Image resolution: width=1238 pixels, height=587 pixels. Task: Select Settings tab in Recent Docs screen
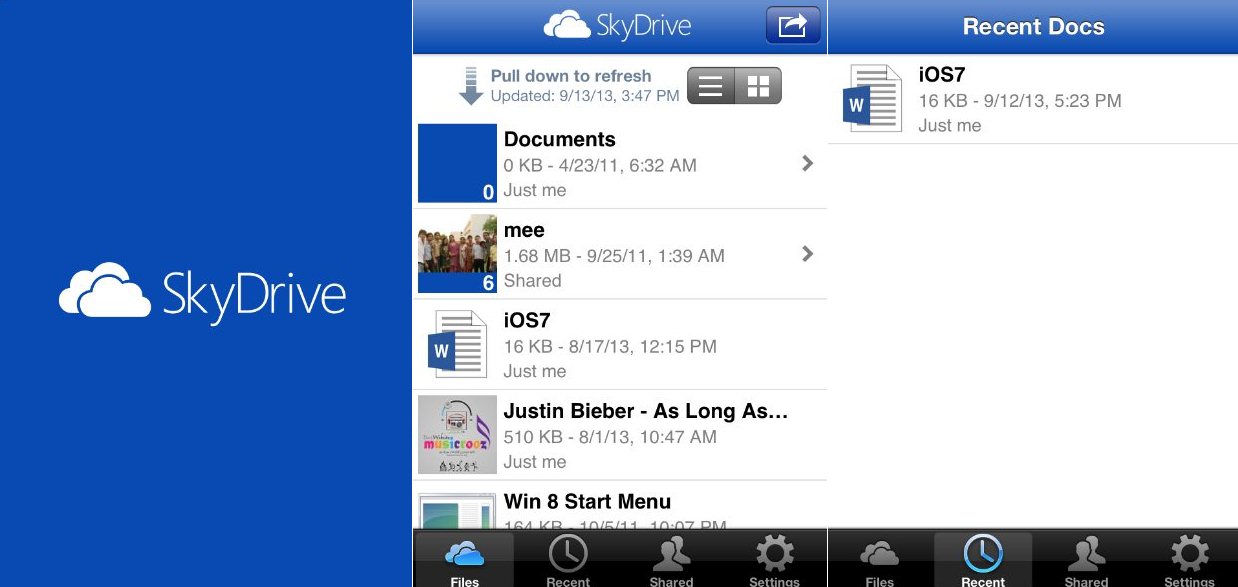pos(1189,560)
